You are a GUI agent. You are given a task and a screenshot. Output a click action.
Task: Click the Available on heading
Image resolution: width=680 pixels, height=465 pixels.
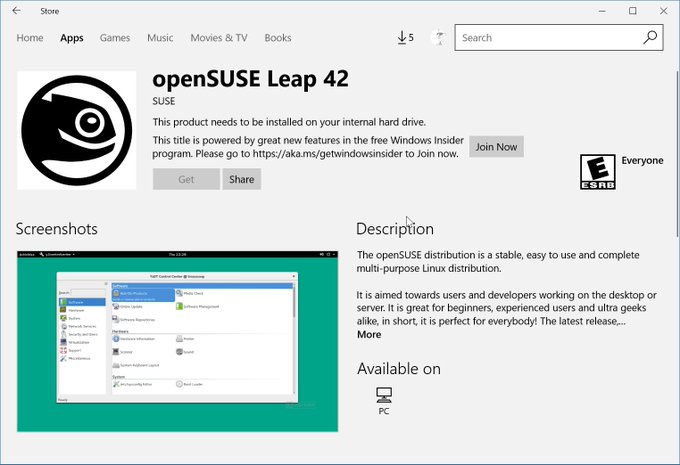(399, 369)
